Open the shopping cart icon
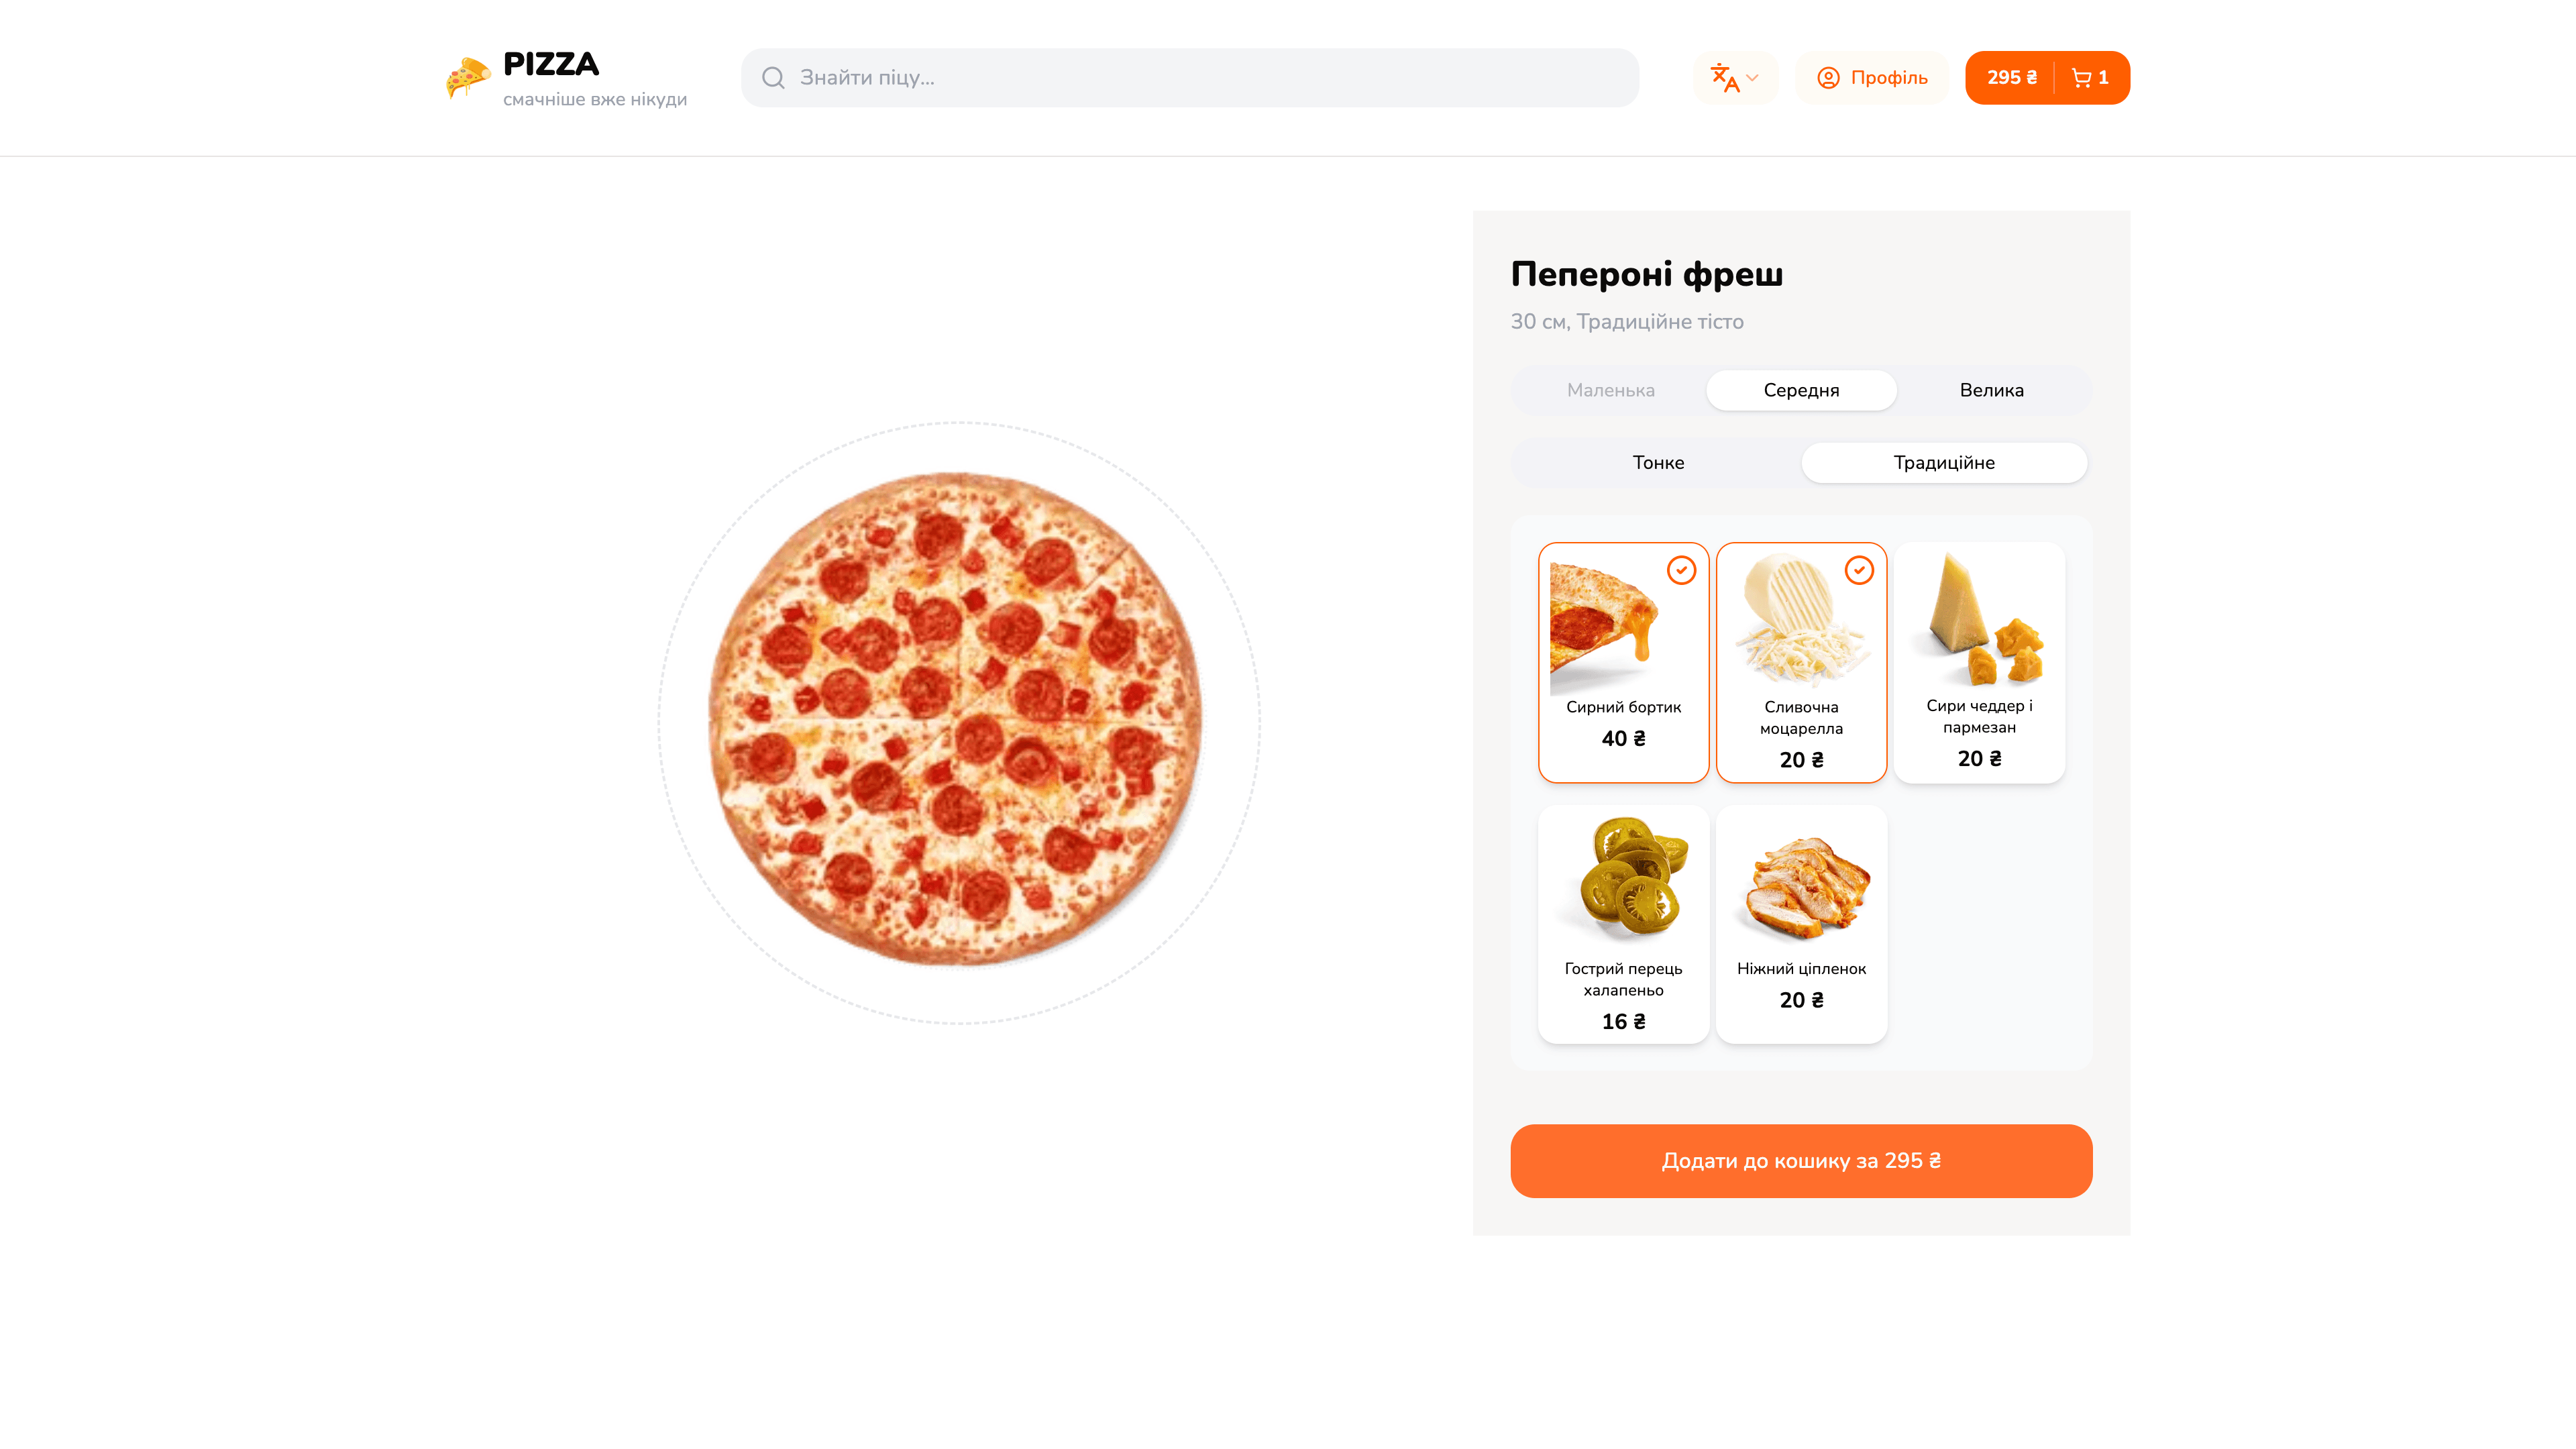 (x=2082, y=77)
